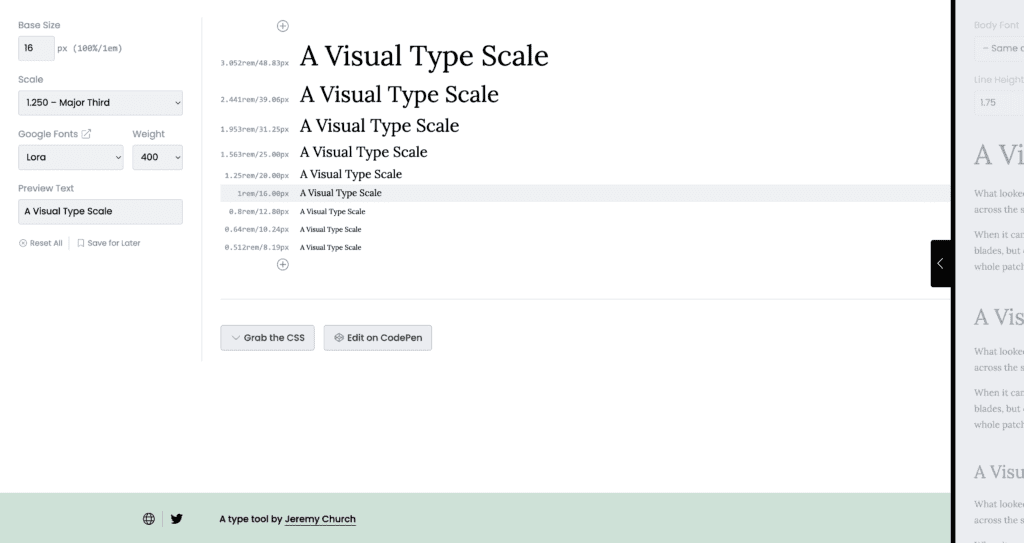Click Reset All
The height and width of the screenshot is (543, 1024).
click(41, 243)
